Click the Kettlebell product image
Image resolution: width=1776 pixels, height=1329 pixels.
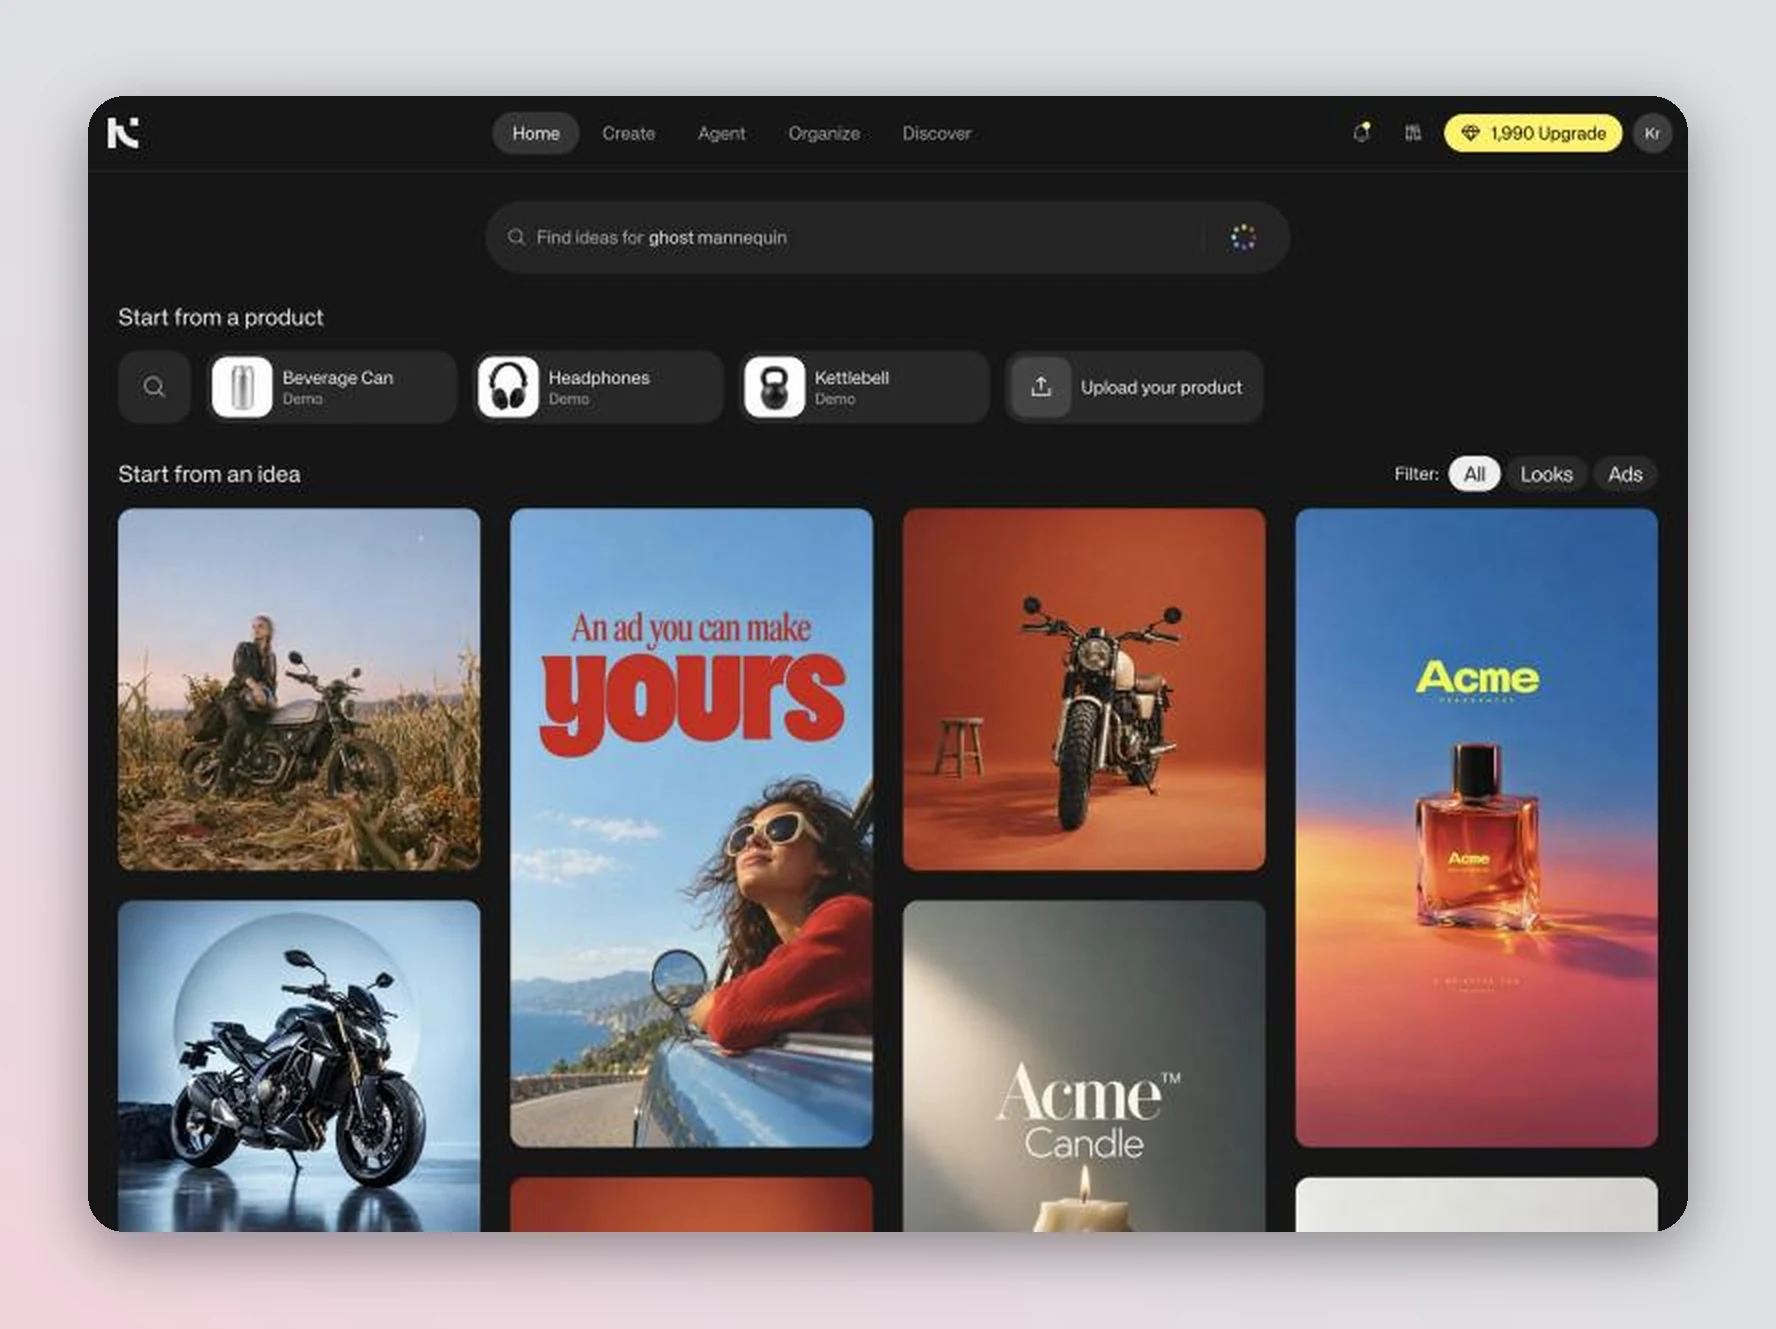click(774, 387)
